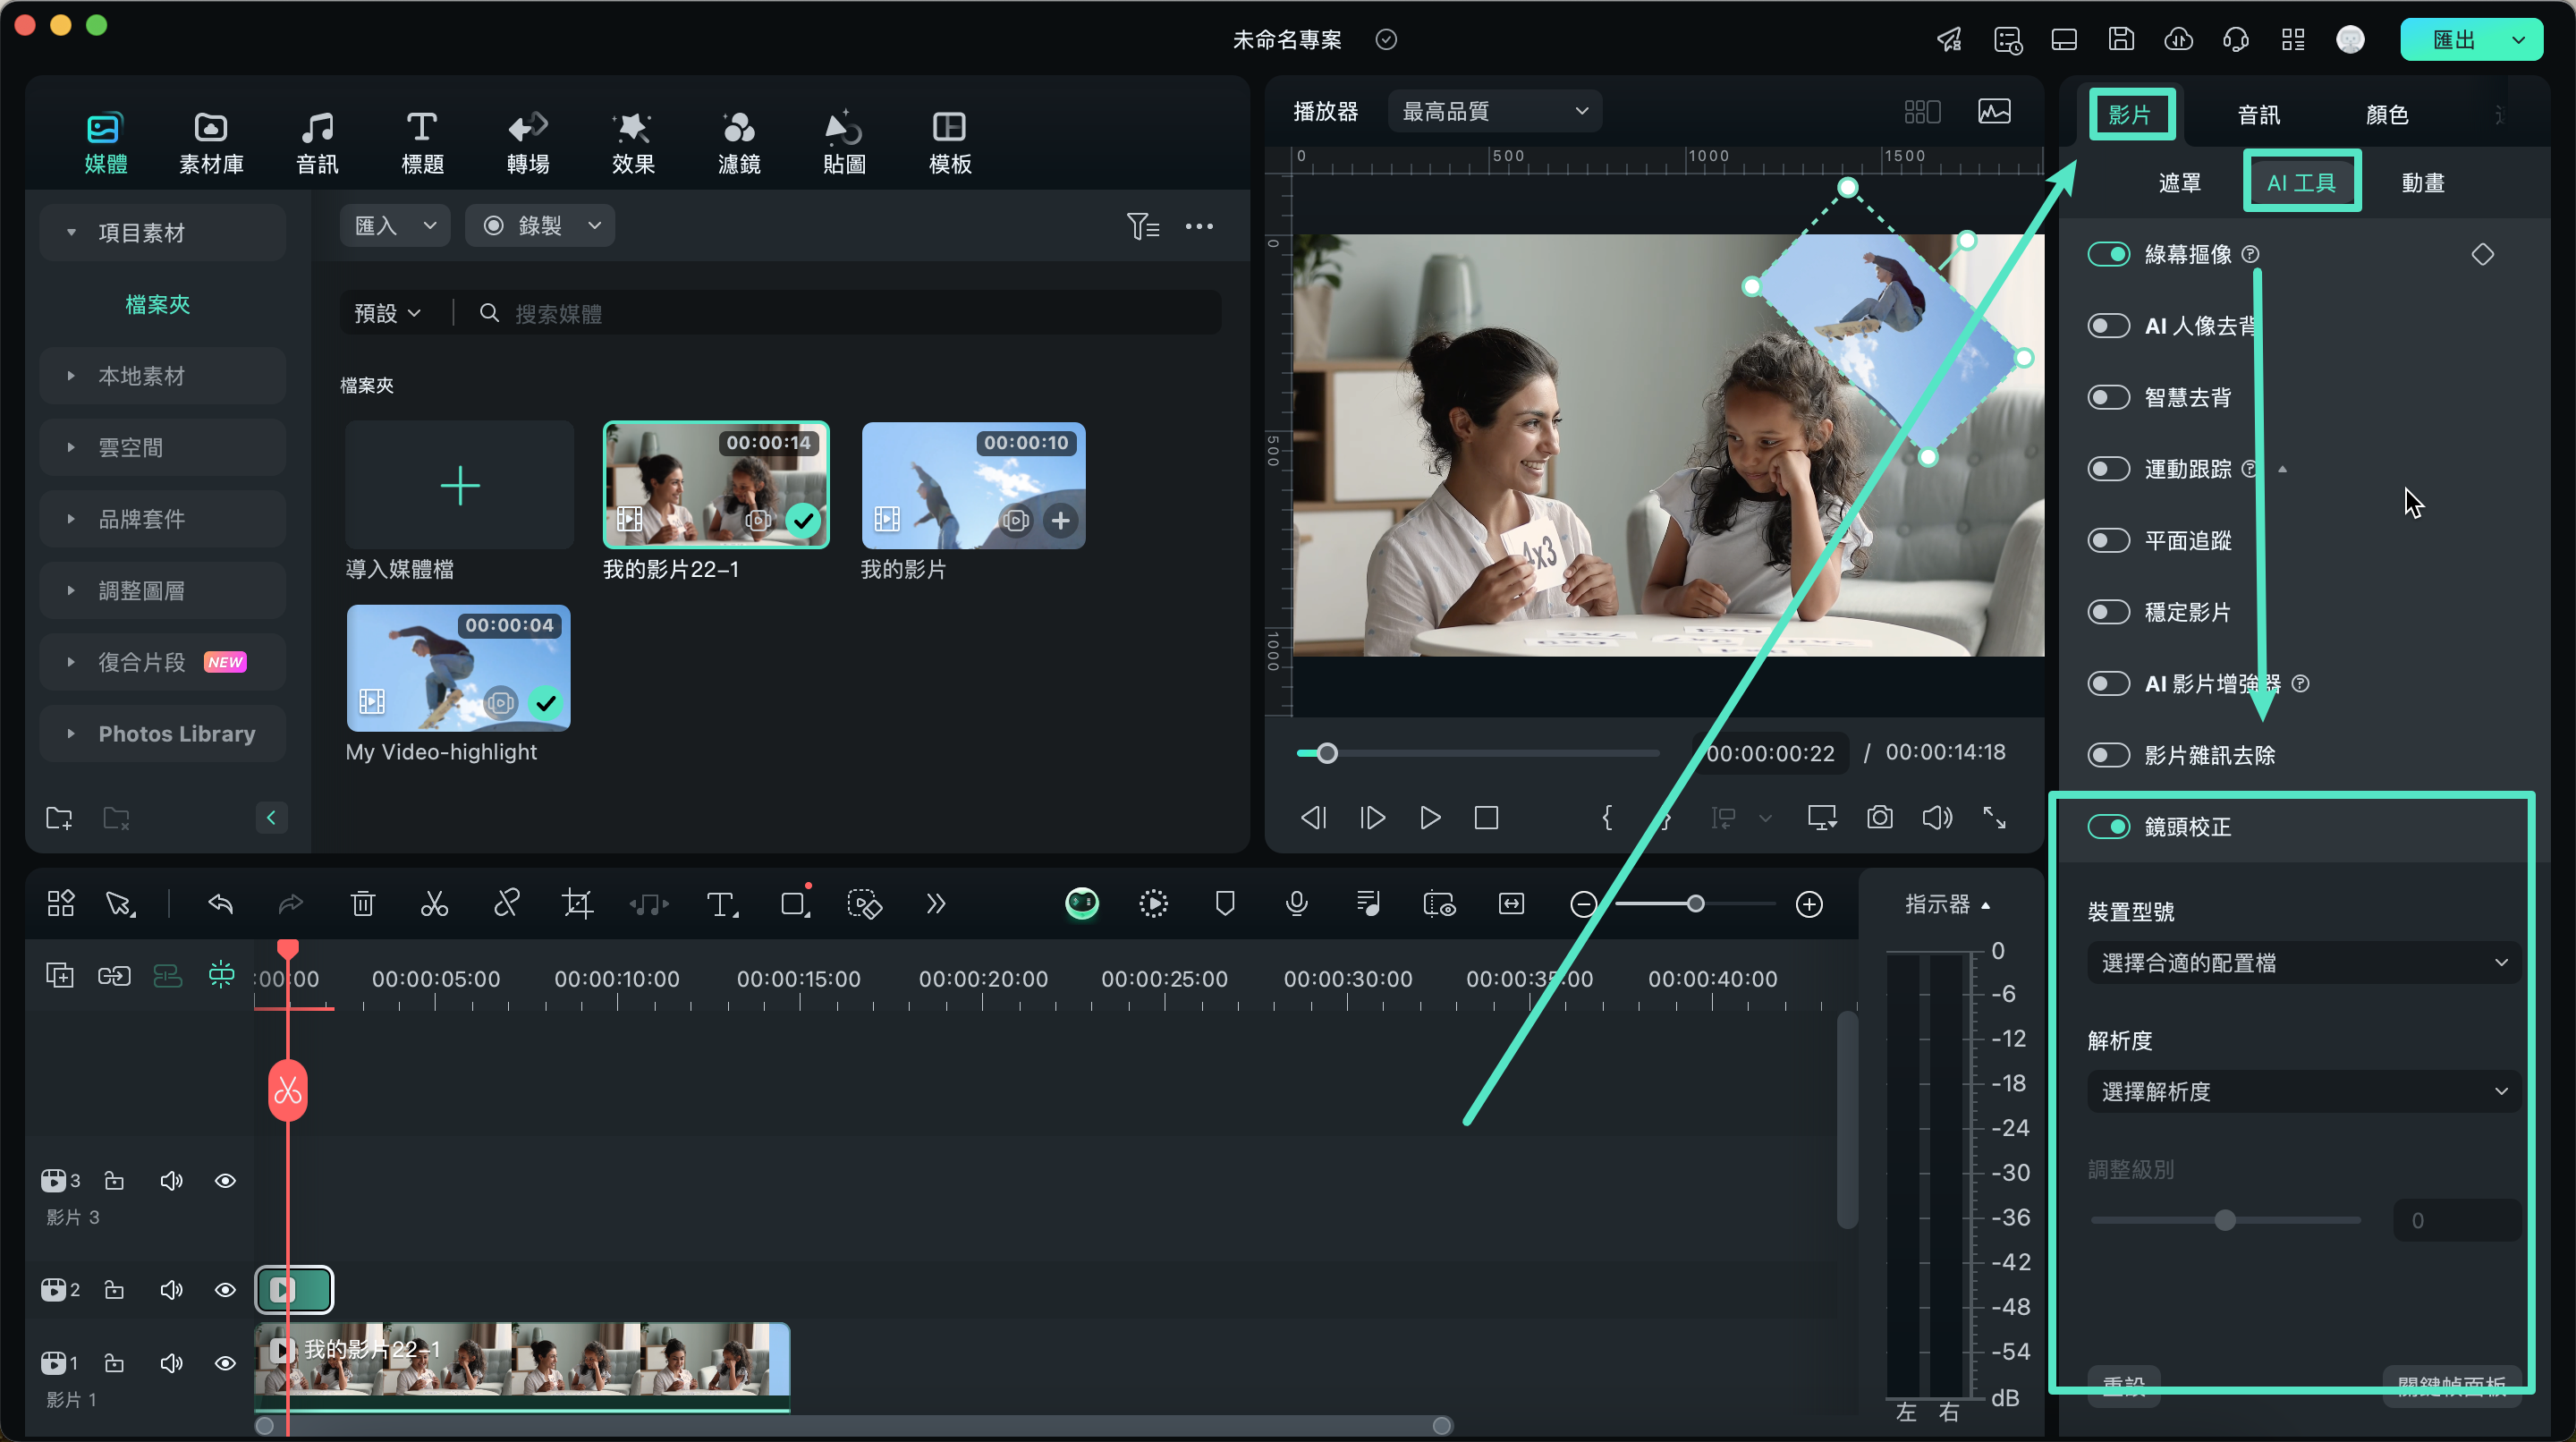Click the scope waveform icon in player header
This screenshot has width=2576, height=1442.
pyautogui.click(x=1994, y=111)
